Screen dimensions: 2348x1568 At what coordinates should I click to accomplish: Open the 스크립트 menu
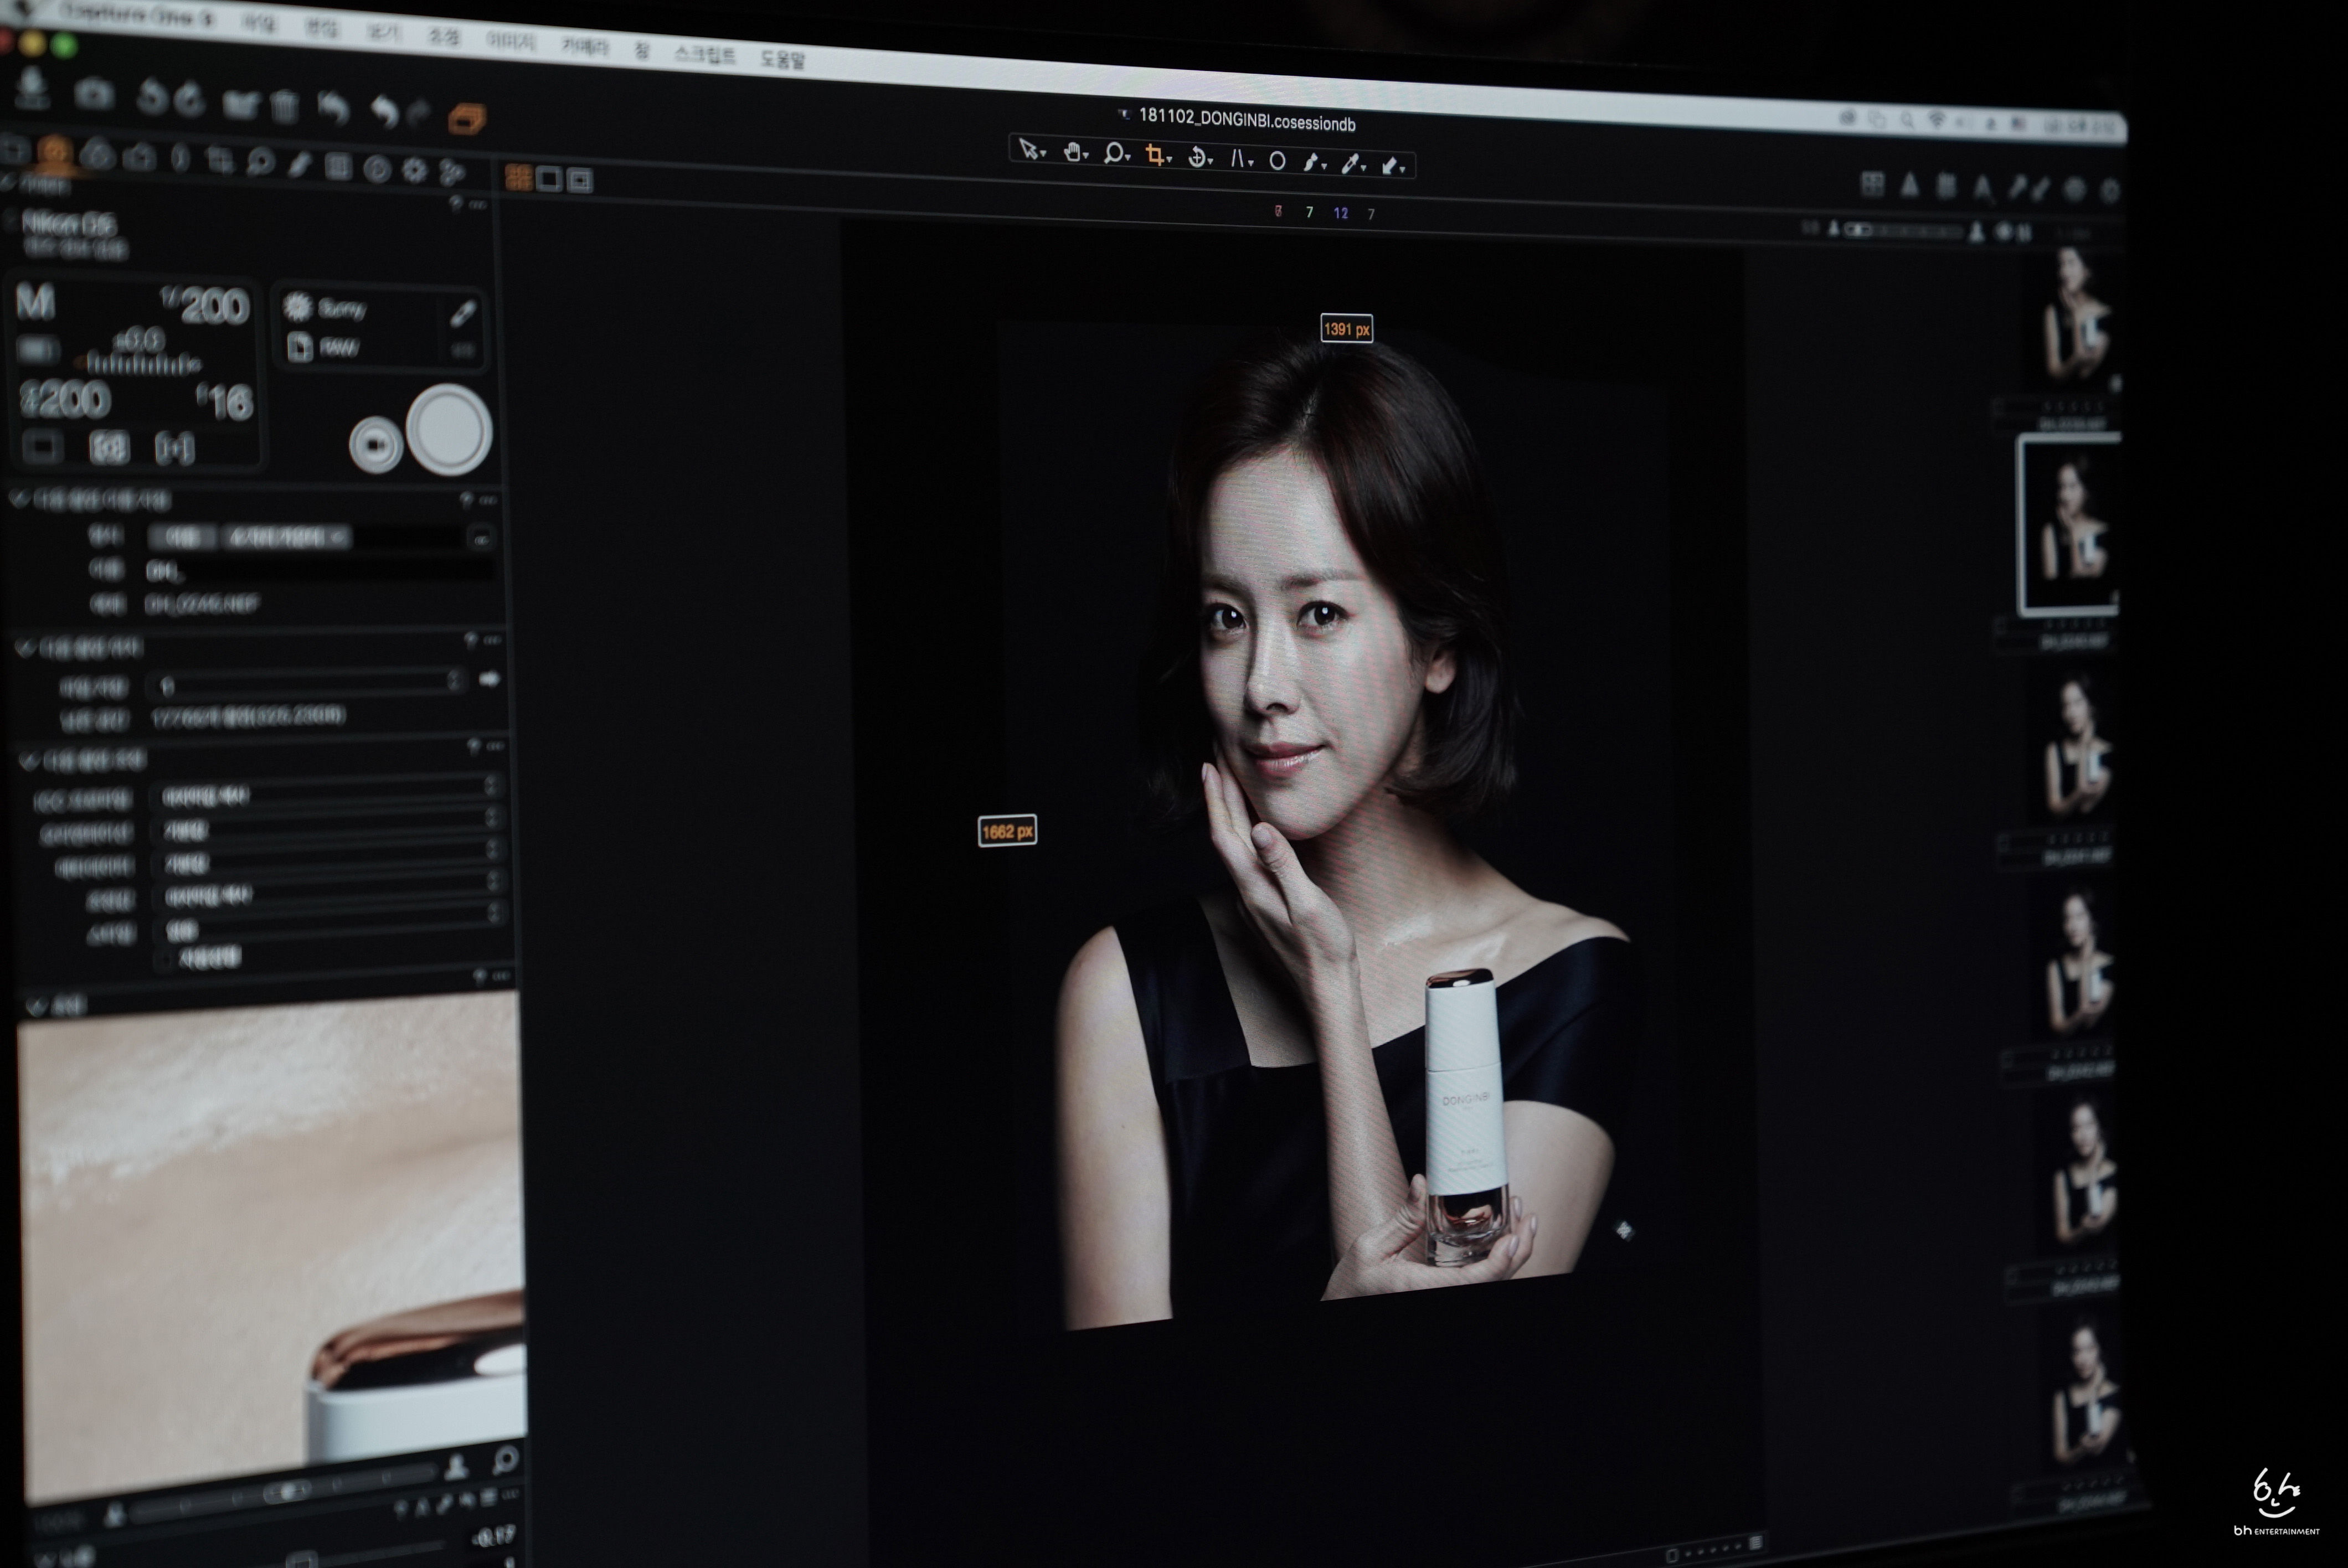pyautogui.click(x=705, y=54)
